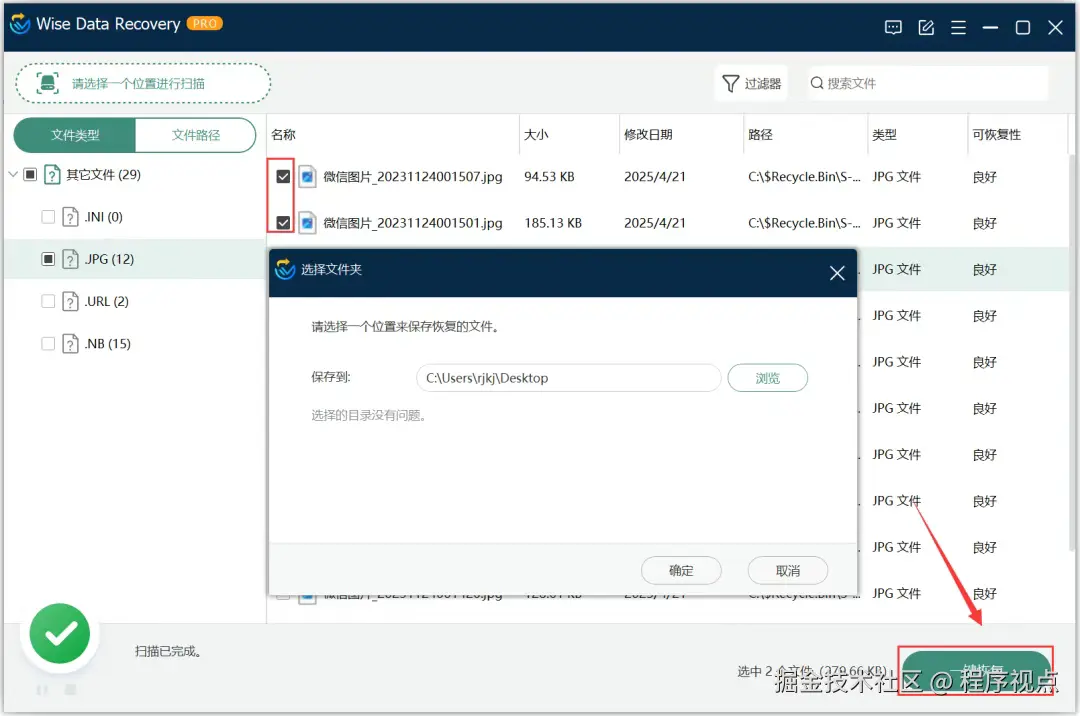Check the .INI (0) checkbox
Viewport: 1080px width, 716px height.
[48, 217]
